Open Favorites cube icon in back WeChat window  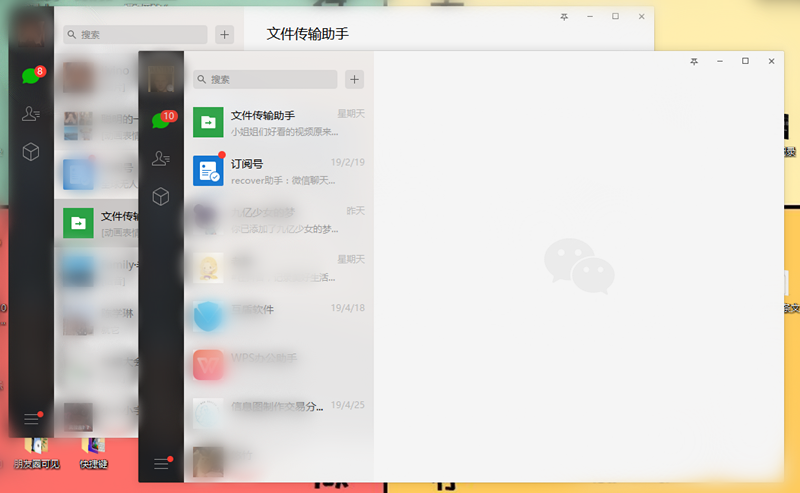coord(31,152)
